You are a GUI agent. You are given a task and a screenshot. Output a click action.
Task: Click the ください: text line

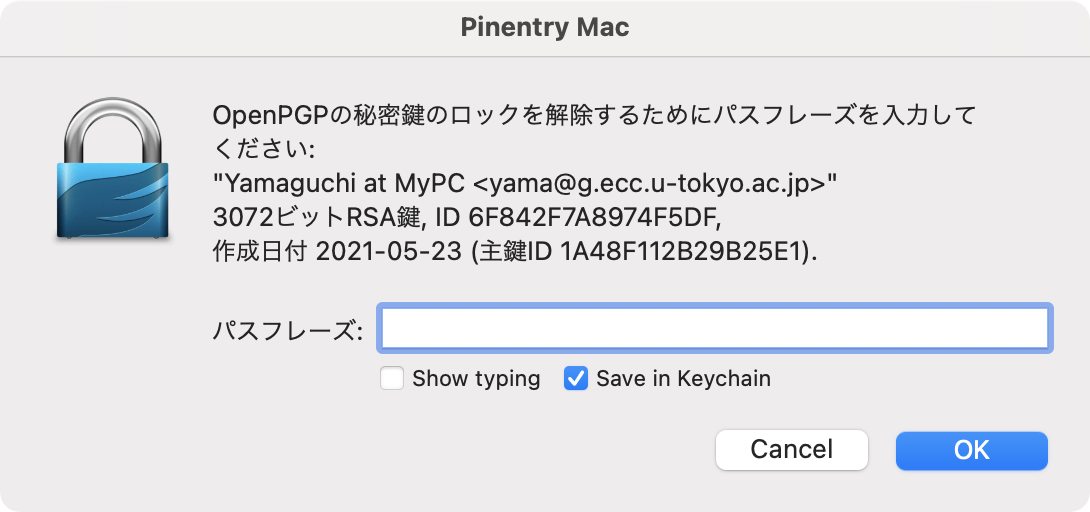264,151
